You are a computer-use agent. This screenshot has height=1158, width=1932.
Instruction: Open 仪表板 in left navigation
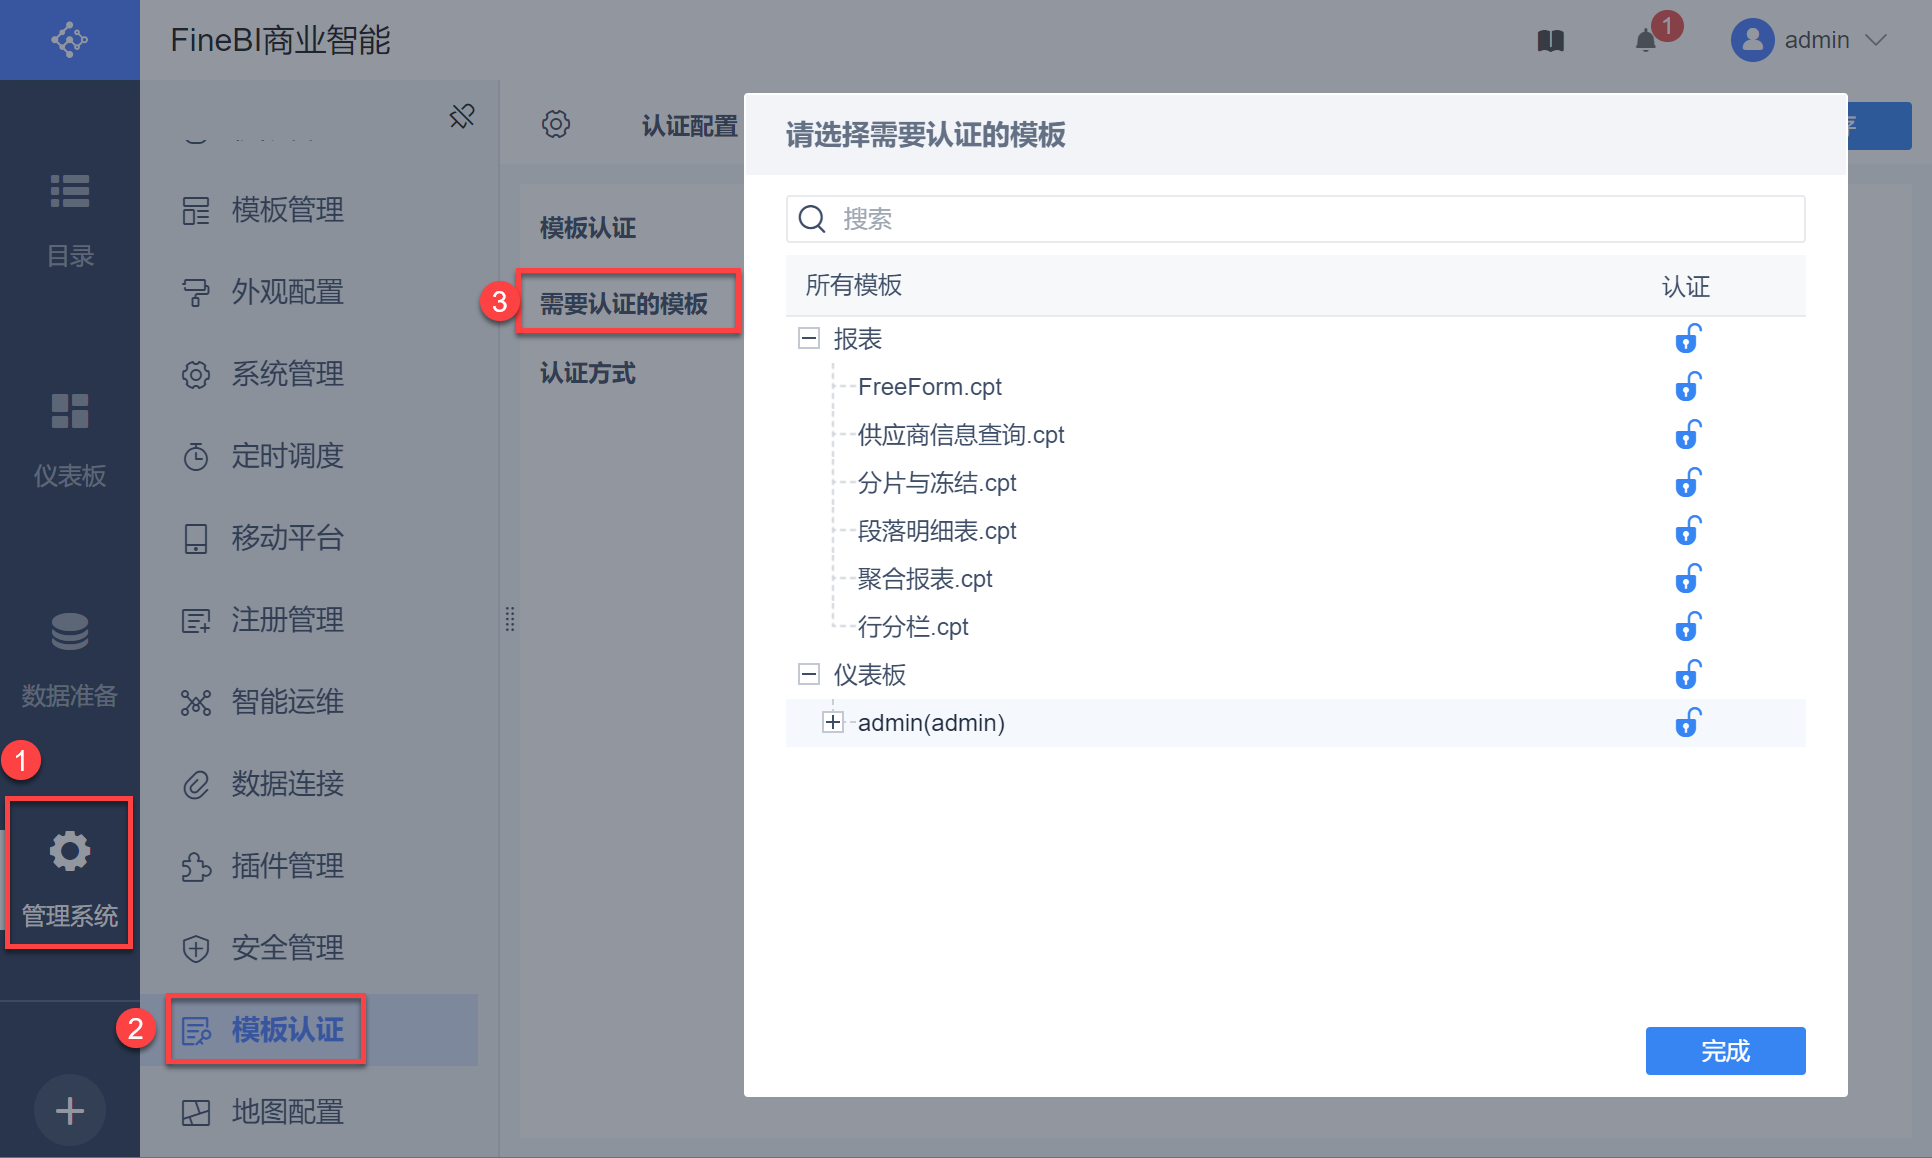70,438
